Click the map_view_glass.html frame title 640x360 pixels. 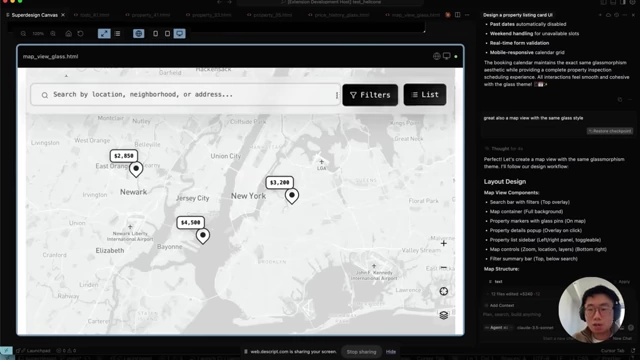click(x=50, y=56)
